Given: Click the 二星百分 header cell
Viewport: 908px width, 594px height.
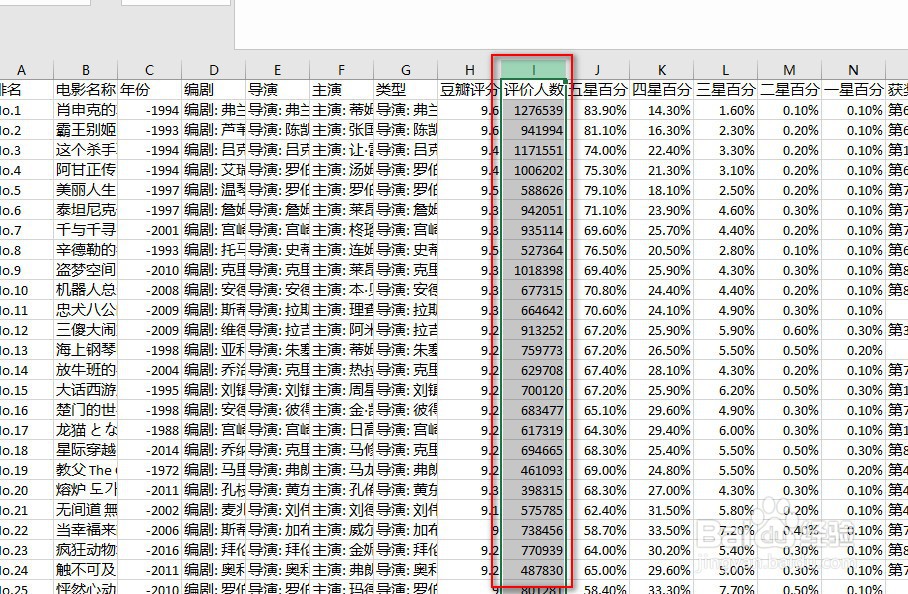Looking at the screenshot, I should [789, 90].
